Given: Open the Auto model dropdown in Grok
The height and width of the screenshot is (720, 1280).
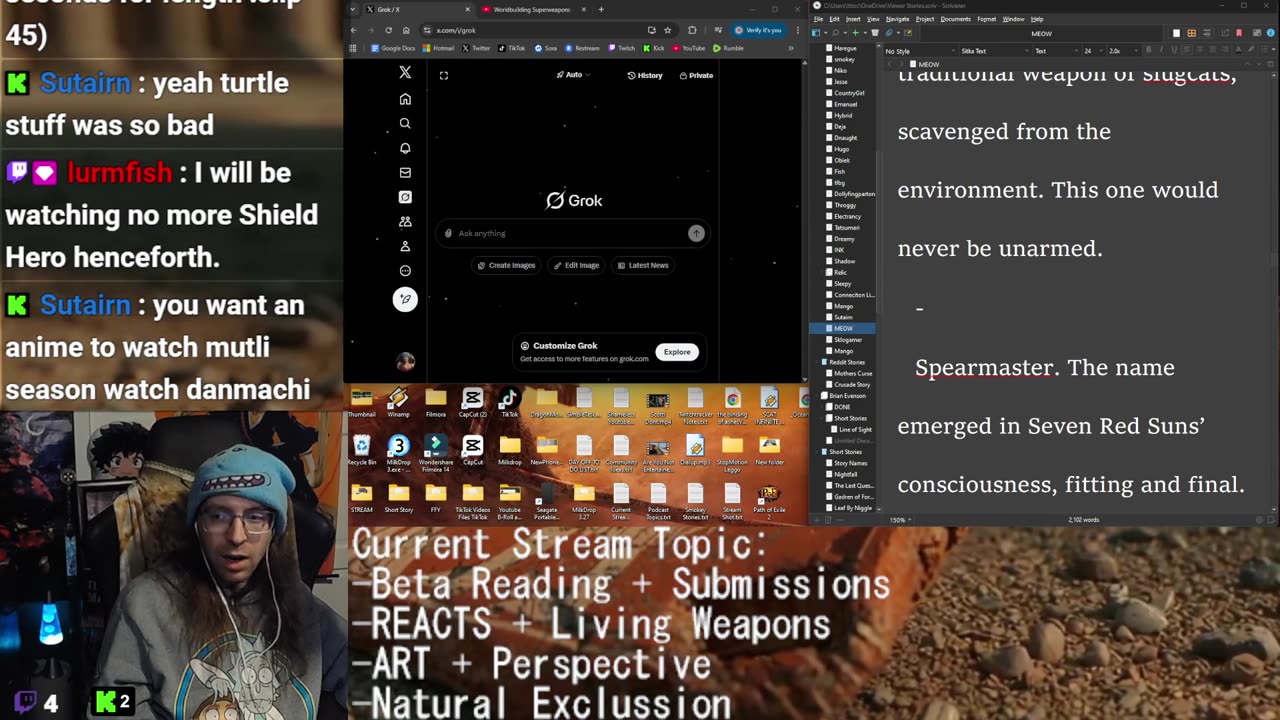Looking at the screenshot, I should (573, 75).
